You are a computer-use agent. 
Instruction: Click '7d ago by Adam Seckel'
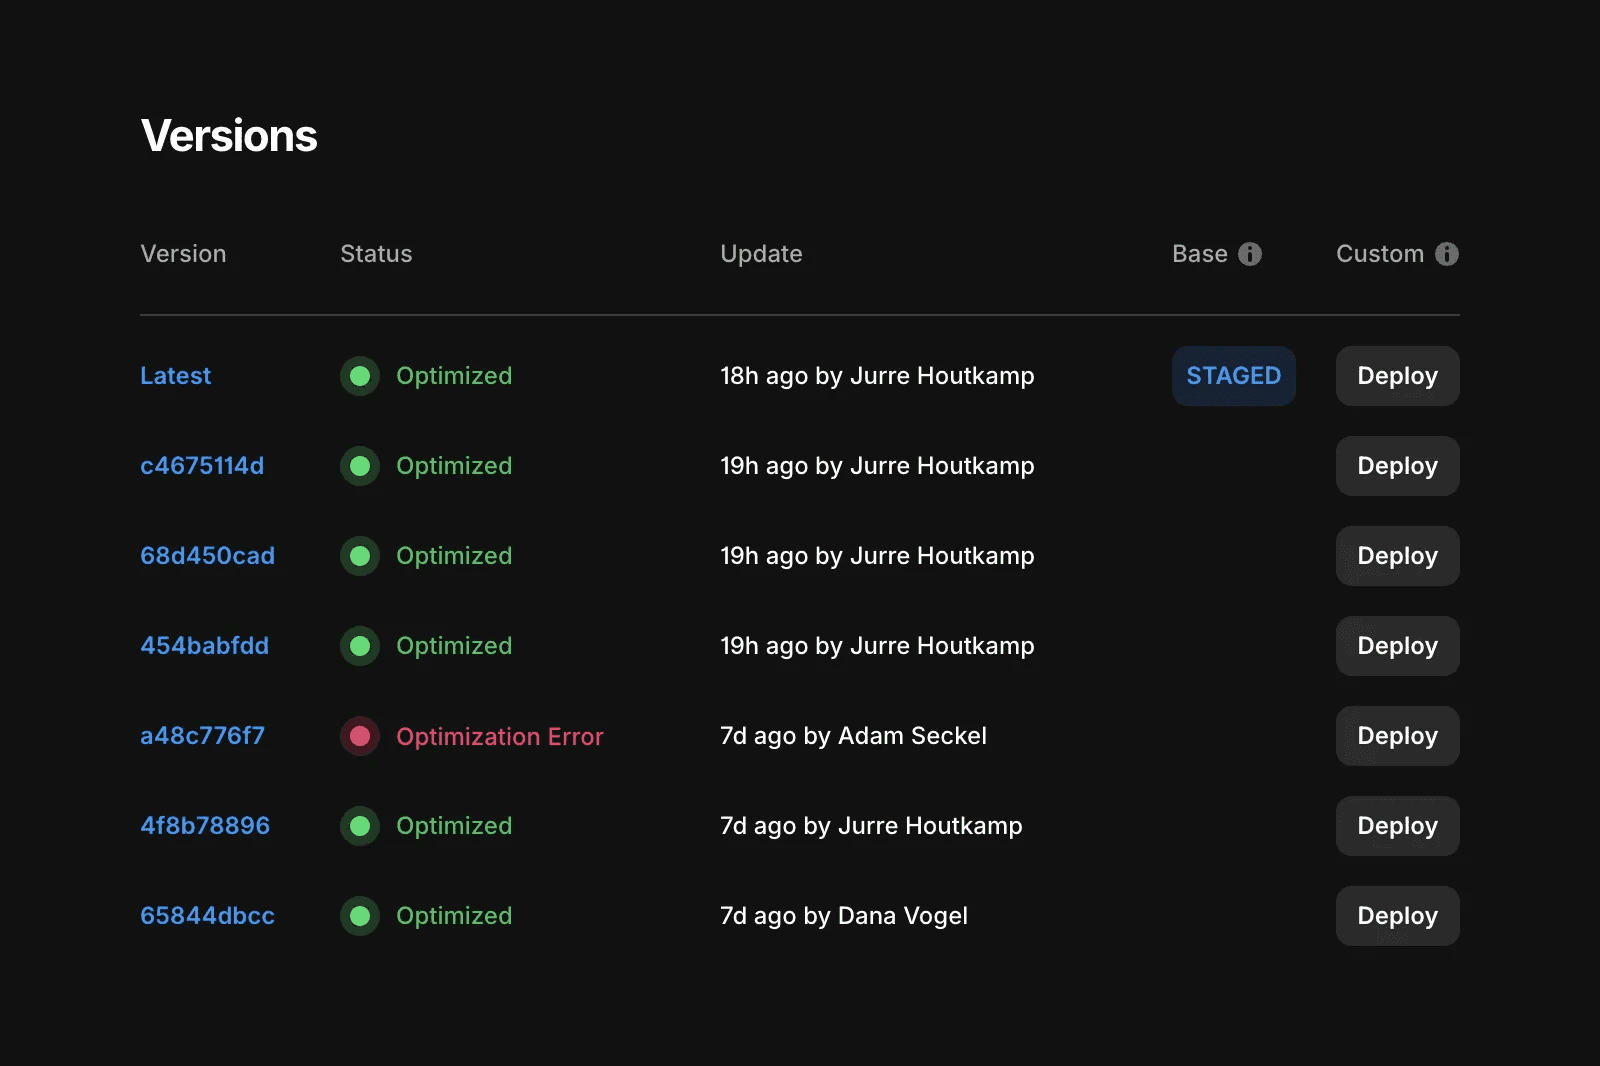tap(853, 736)
